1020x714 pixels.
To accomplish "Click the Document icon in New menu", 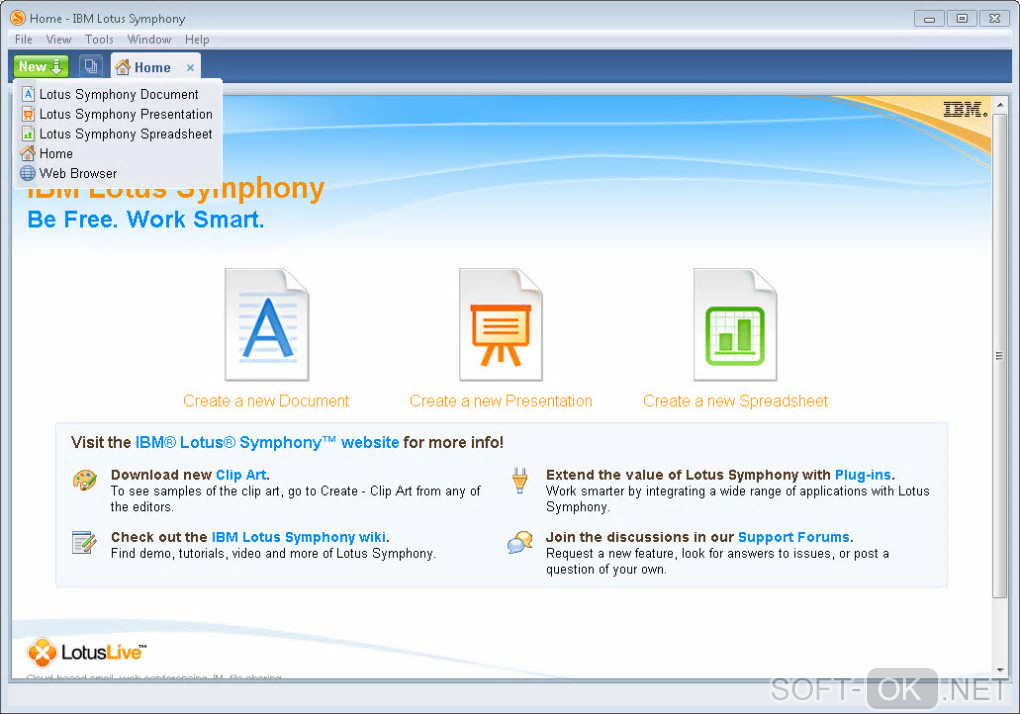I will click(28, 94).
